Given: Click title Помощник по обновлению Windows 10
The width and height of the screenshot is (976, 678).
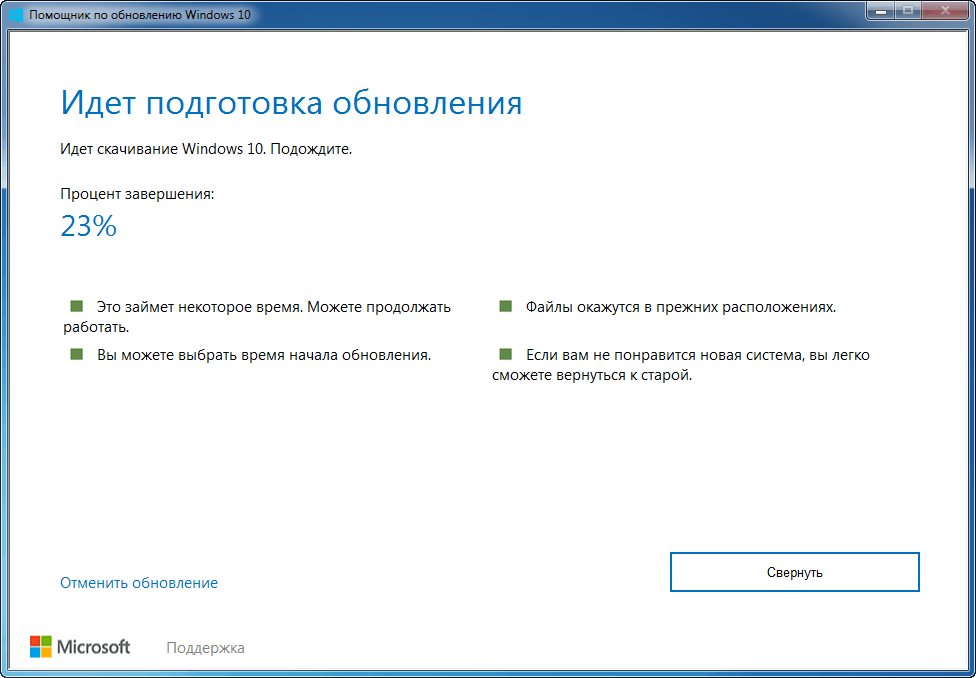Looking at the screenshot, I should 140,14.
